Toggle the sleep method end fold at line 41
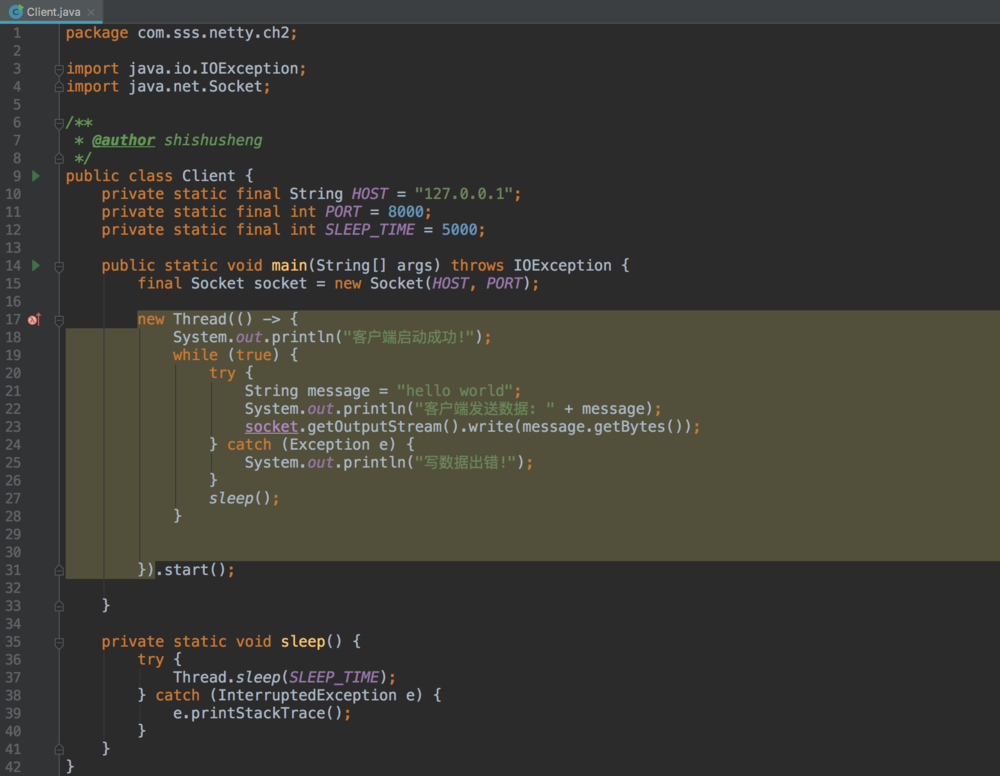Screen dimensions: 1000x776 (59, 749)
